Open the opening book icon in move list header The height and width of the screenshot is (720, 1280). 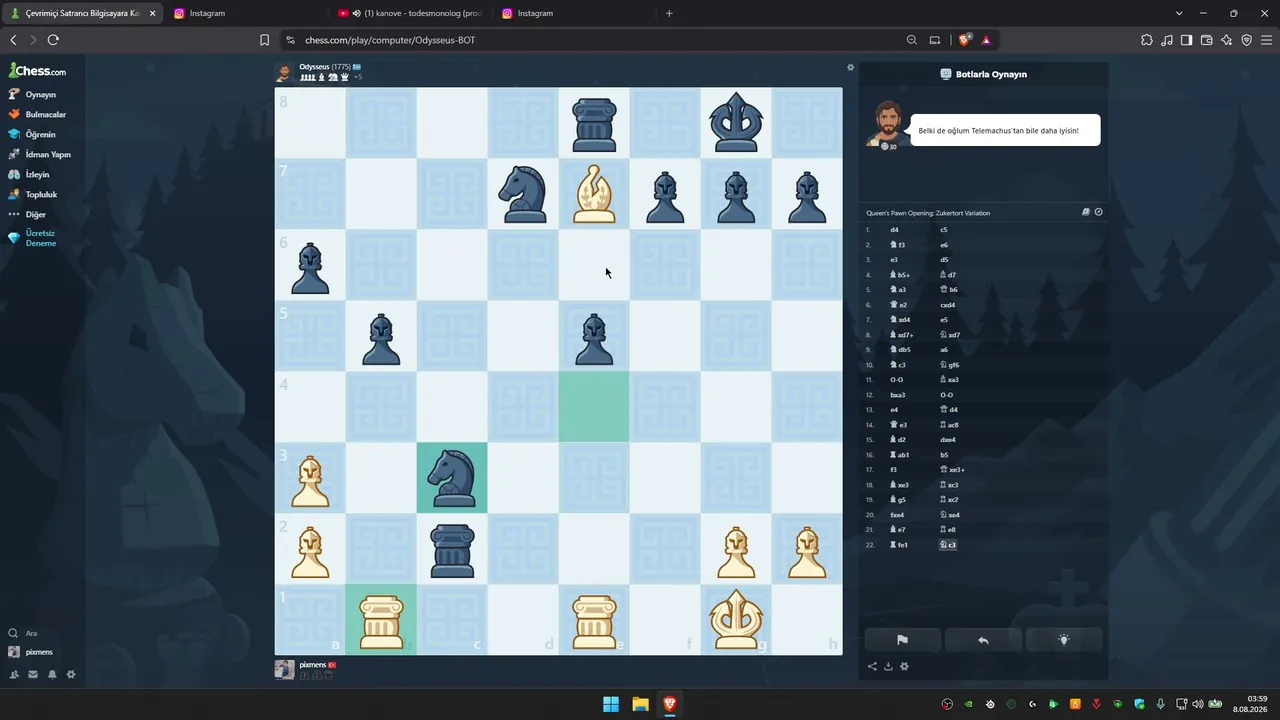[1086, 212]
